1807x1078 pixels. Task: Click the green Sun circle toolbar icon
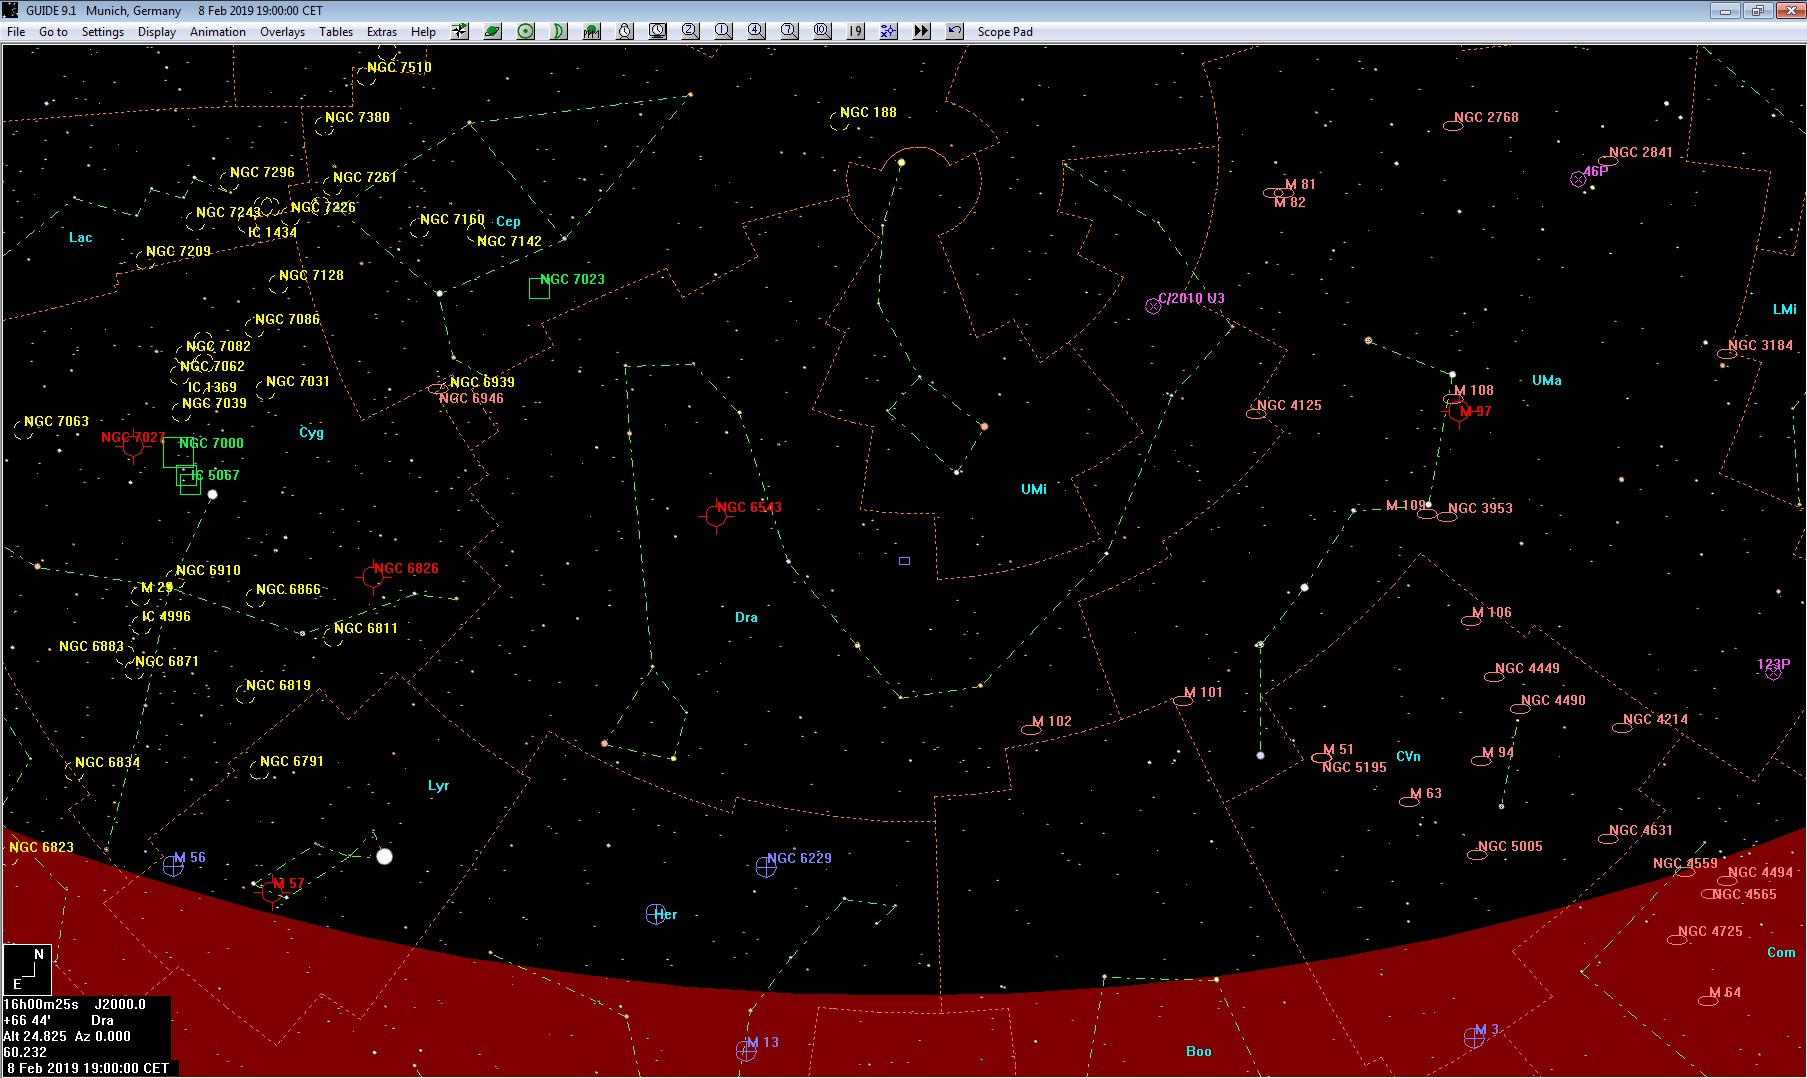point(526,31)
